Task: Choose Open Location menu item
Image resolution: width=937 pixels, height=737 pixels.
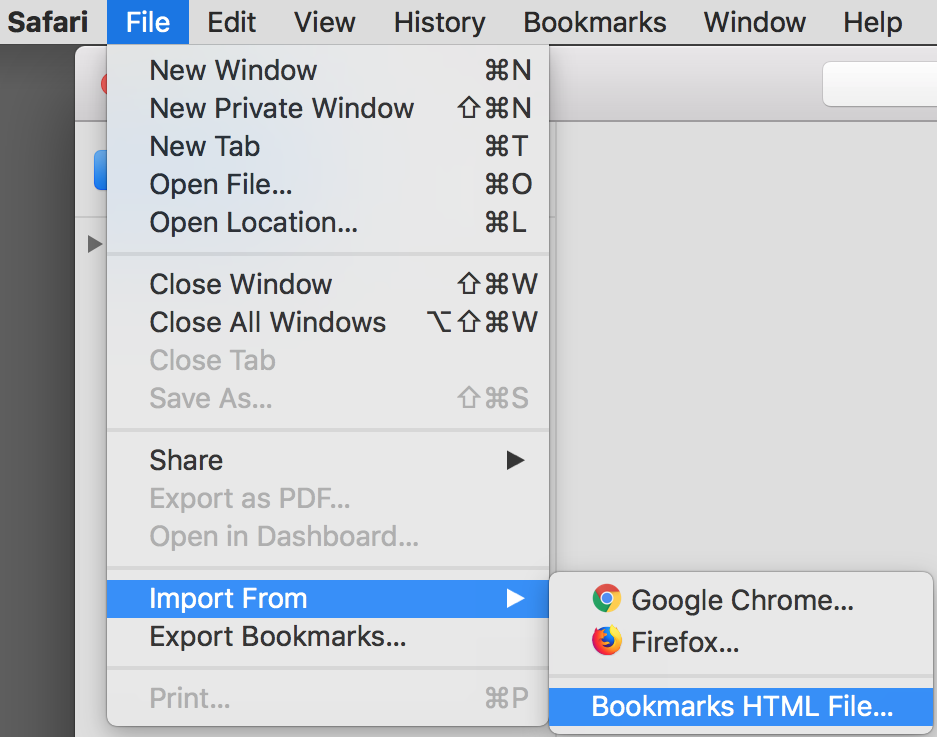Action: click(253, 222)
